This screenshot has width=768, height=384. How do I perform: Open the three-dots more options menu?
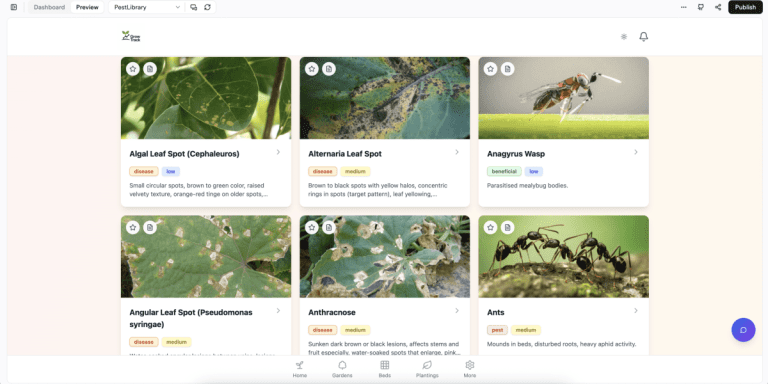tap(683, 7)
